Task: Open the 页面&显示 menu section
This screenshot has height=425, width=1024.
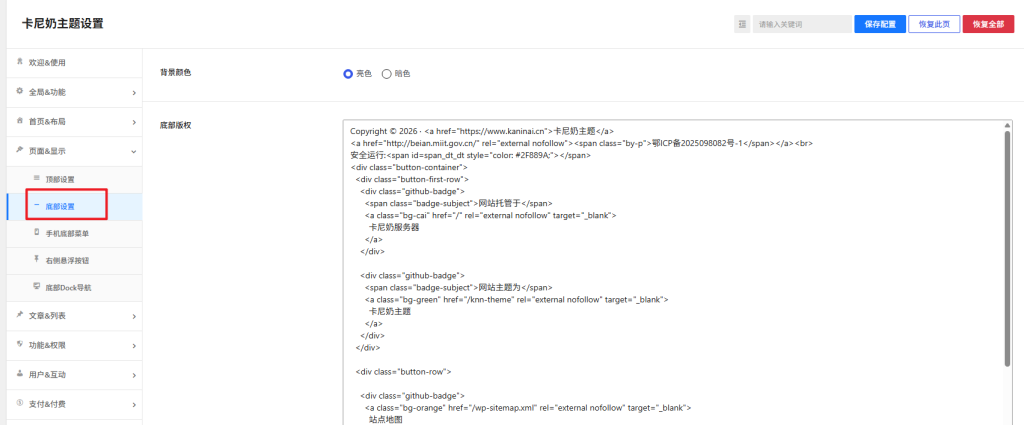Action: pyautogui.click(x=74, y=151)
